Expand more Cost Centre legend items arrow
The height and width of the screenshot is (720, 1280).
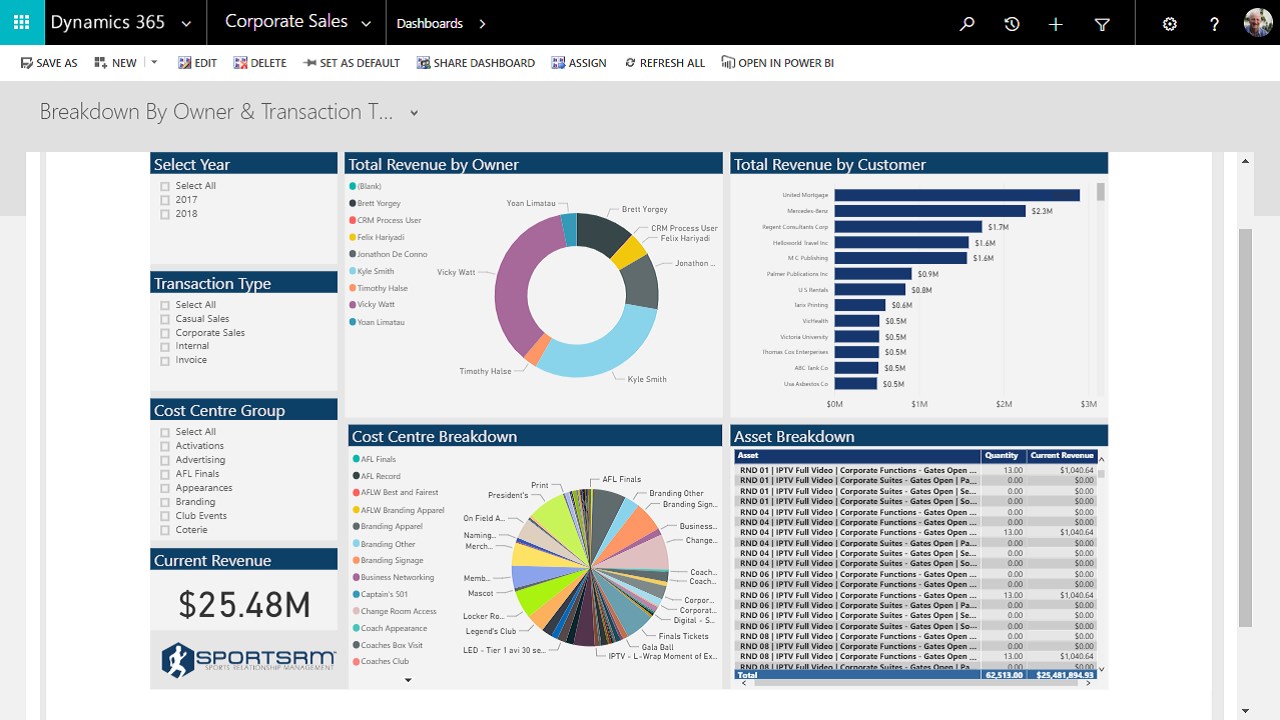coord(408,680)
